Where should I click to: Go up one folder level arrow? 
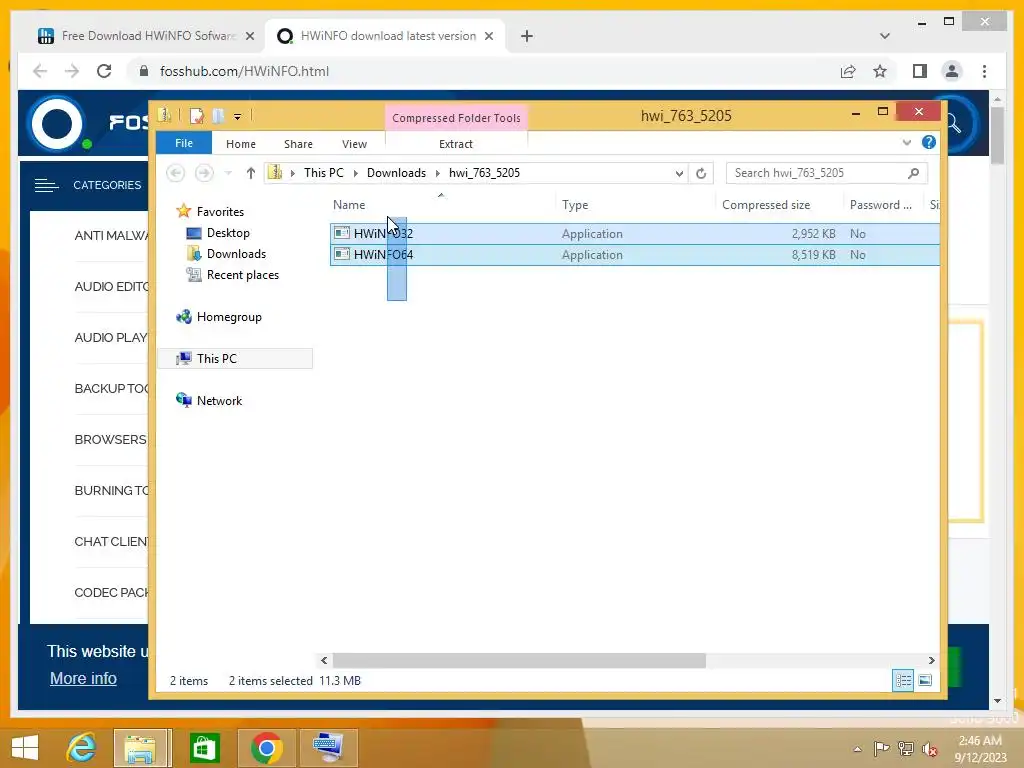pyautogui.click(x=251, y=173)
